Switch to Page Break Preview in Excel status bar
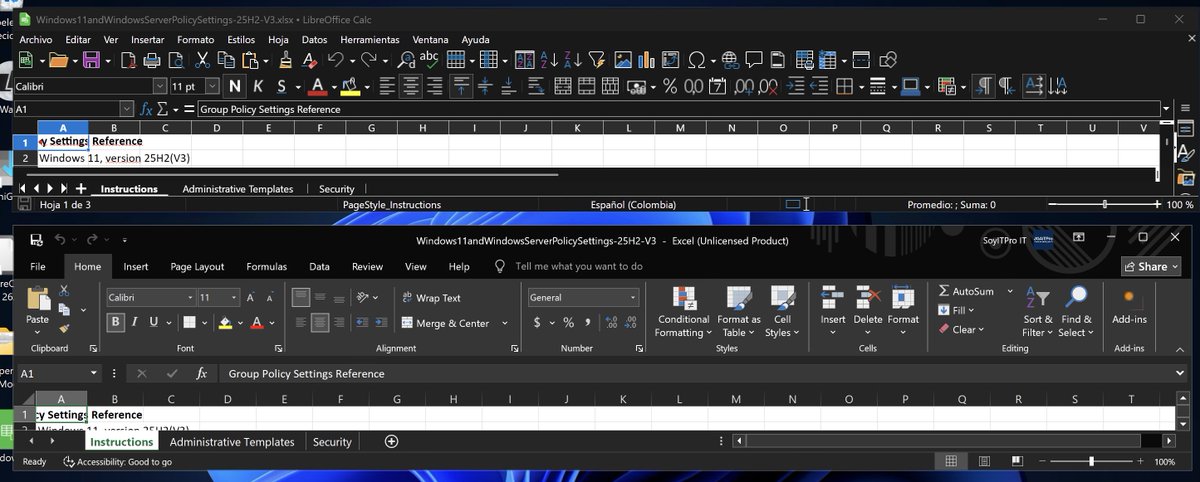 pyautogui.click(x=1017, y=462)
